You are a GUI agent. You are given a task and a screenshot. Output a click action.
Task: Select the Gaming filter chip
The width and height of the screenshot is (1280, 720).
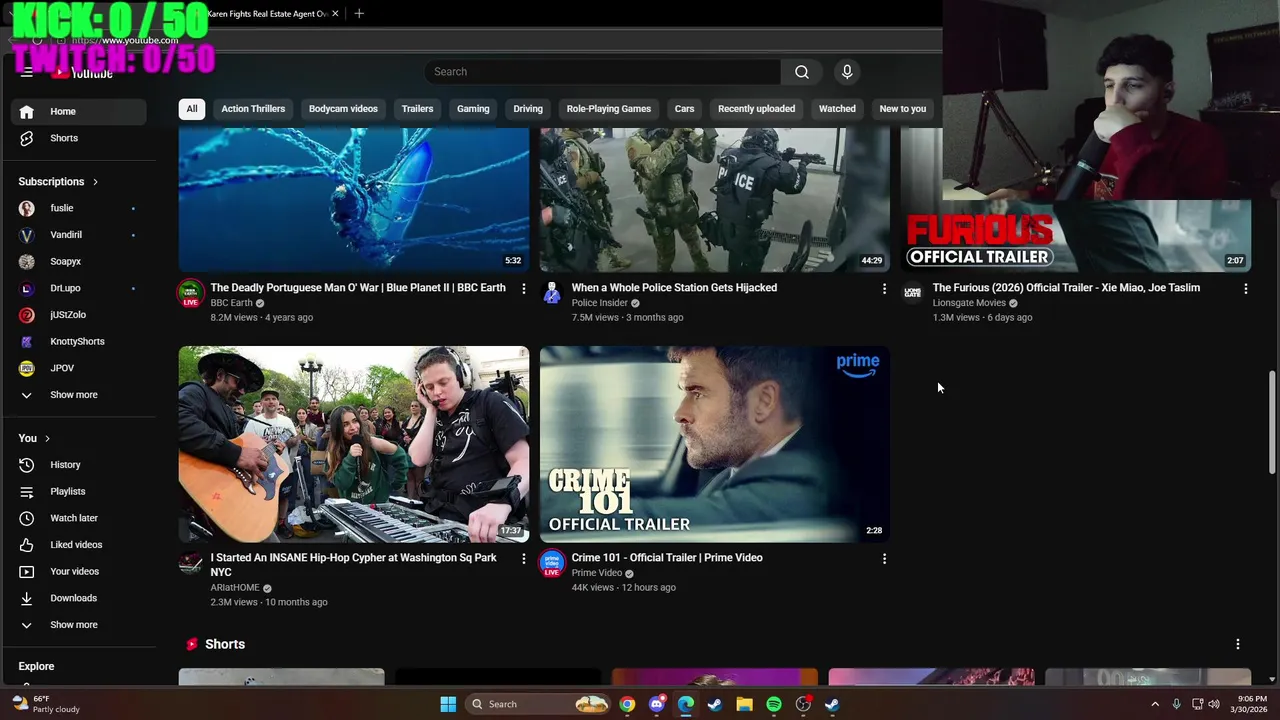473,109
